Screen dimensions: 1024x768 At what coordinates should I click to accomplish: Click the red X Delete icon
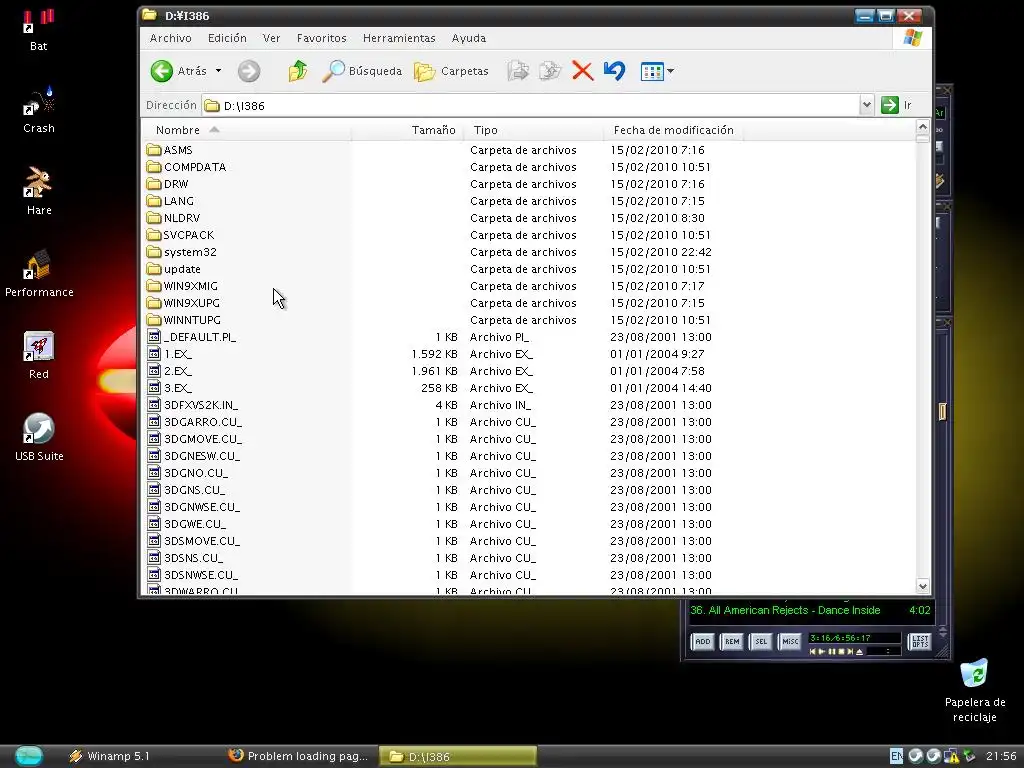click(582, 71)
